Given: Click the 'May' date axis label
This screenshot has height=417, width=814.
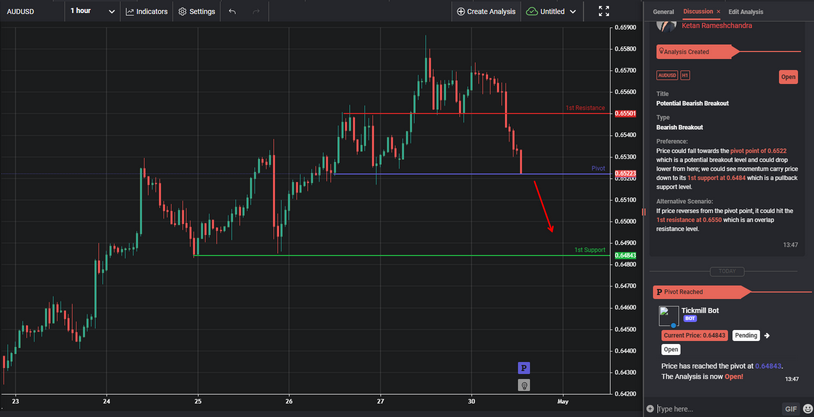Looking at the screenshot, I should pos(562,401).
